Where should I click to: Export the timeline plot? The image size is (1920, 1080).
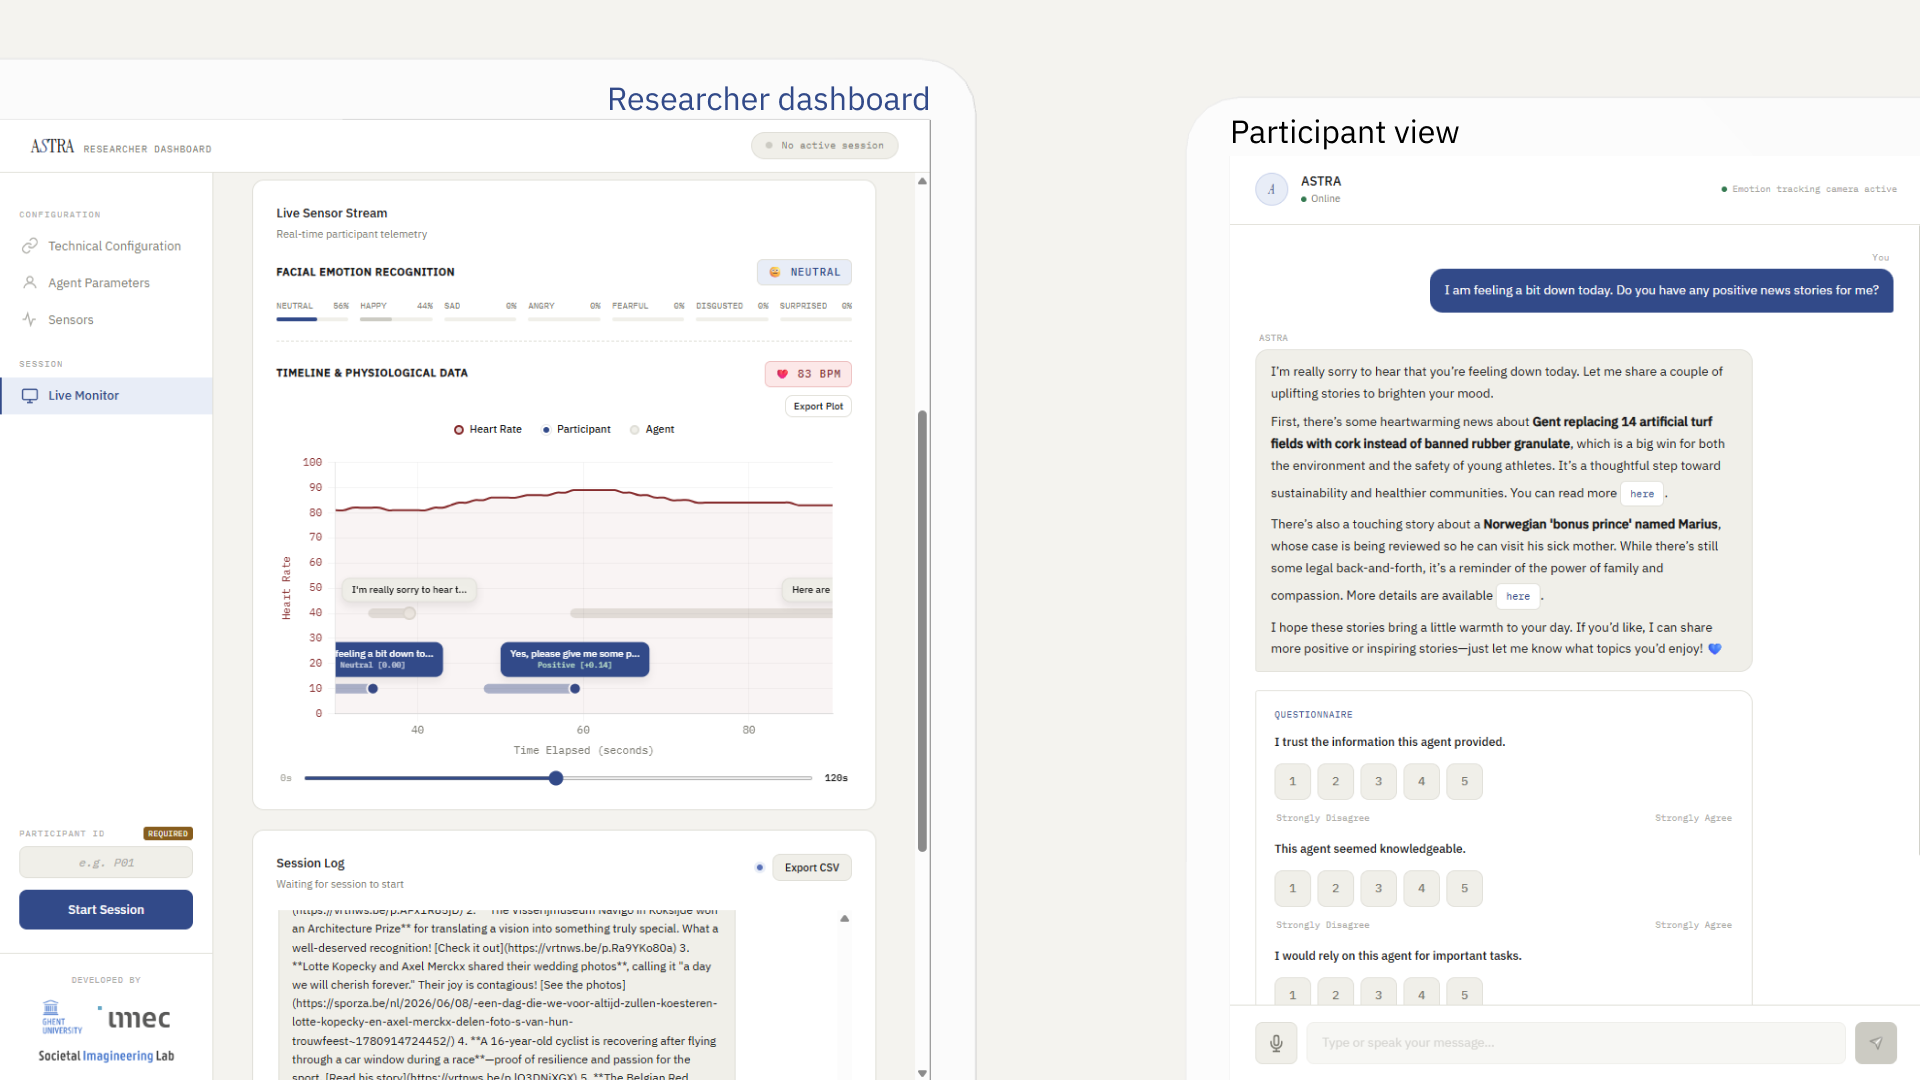tap(818, 406)
